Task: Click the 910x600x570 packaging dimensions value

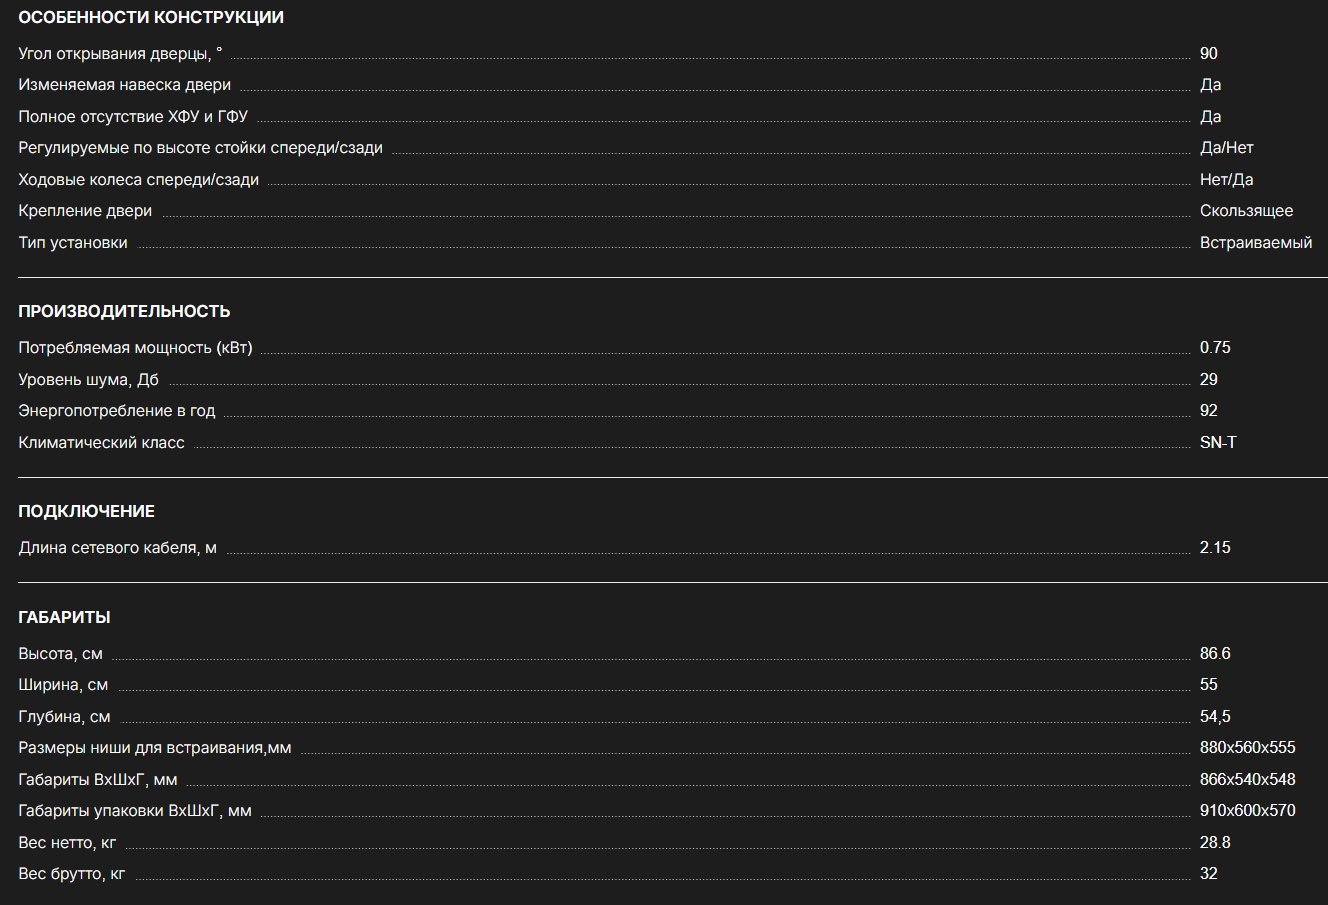Action: pos(1247,811)
